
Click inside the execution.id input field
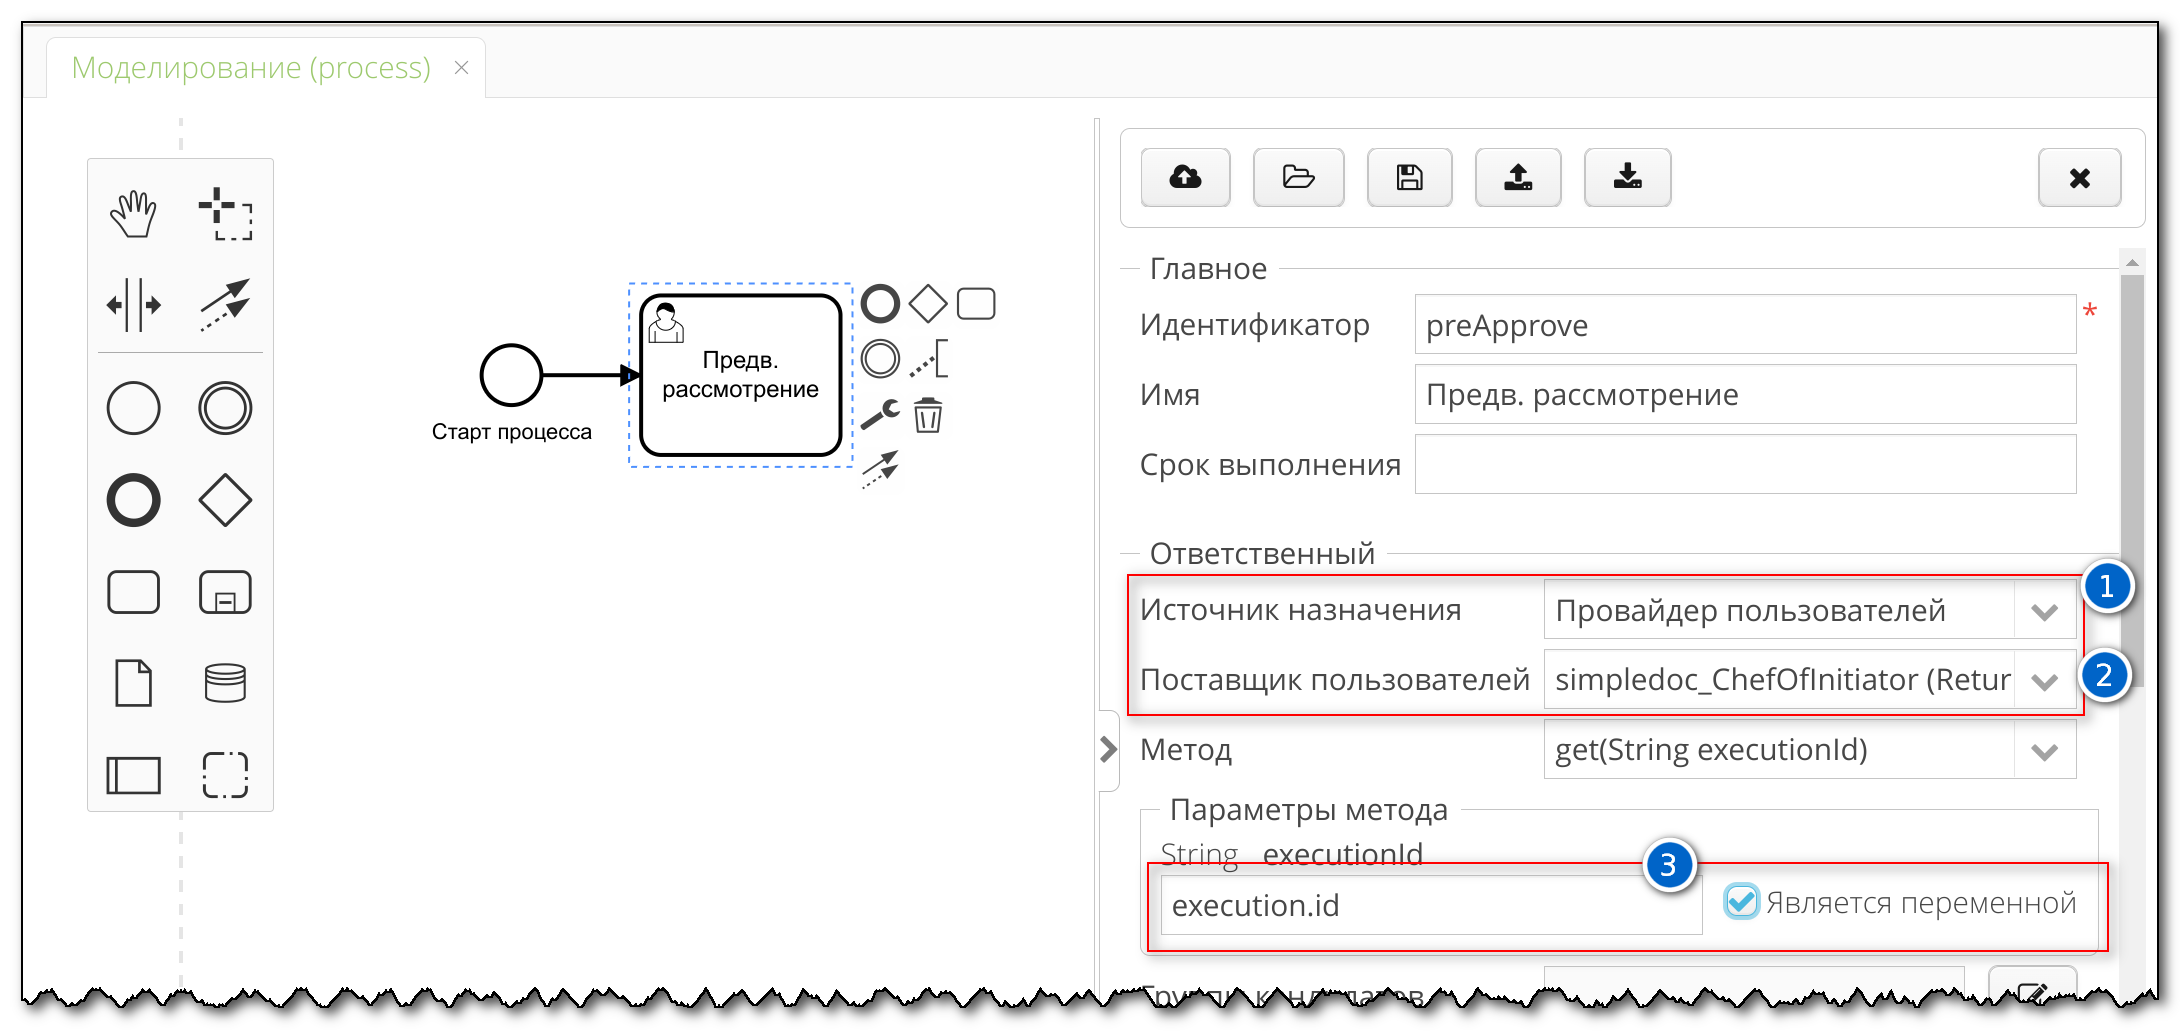pos(1430,905)
